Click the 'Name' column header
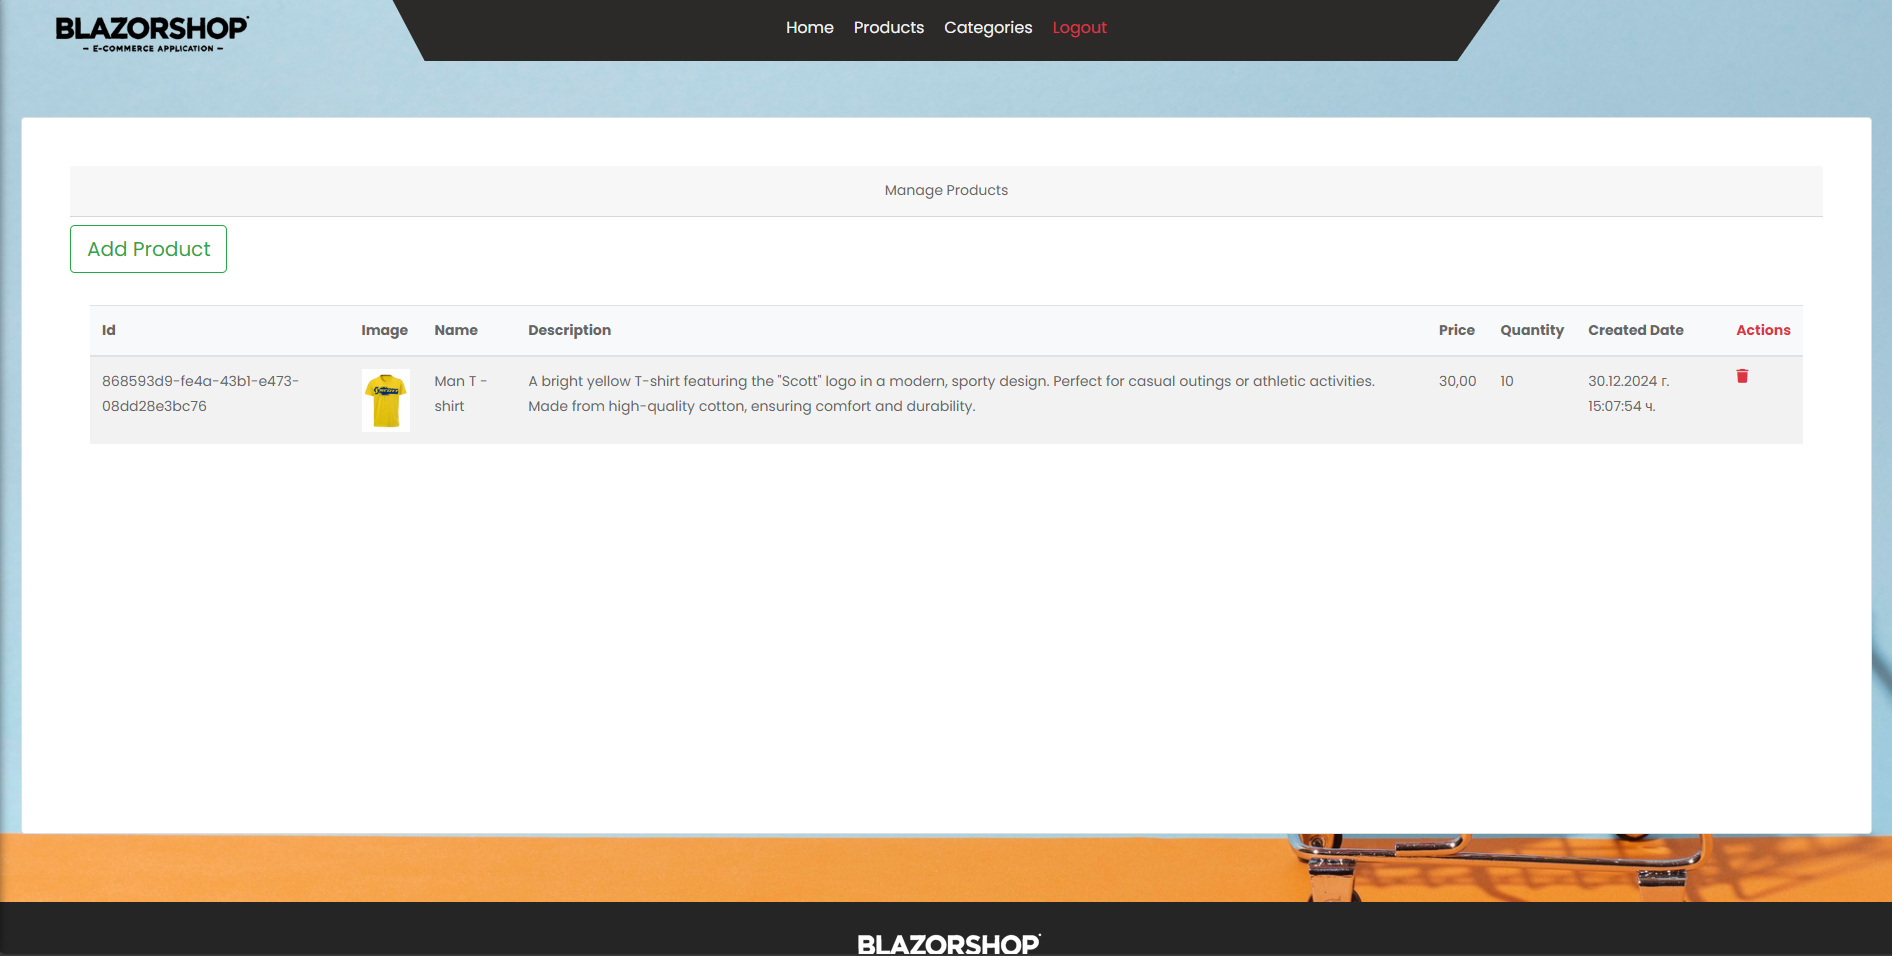 point(456,330)
